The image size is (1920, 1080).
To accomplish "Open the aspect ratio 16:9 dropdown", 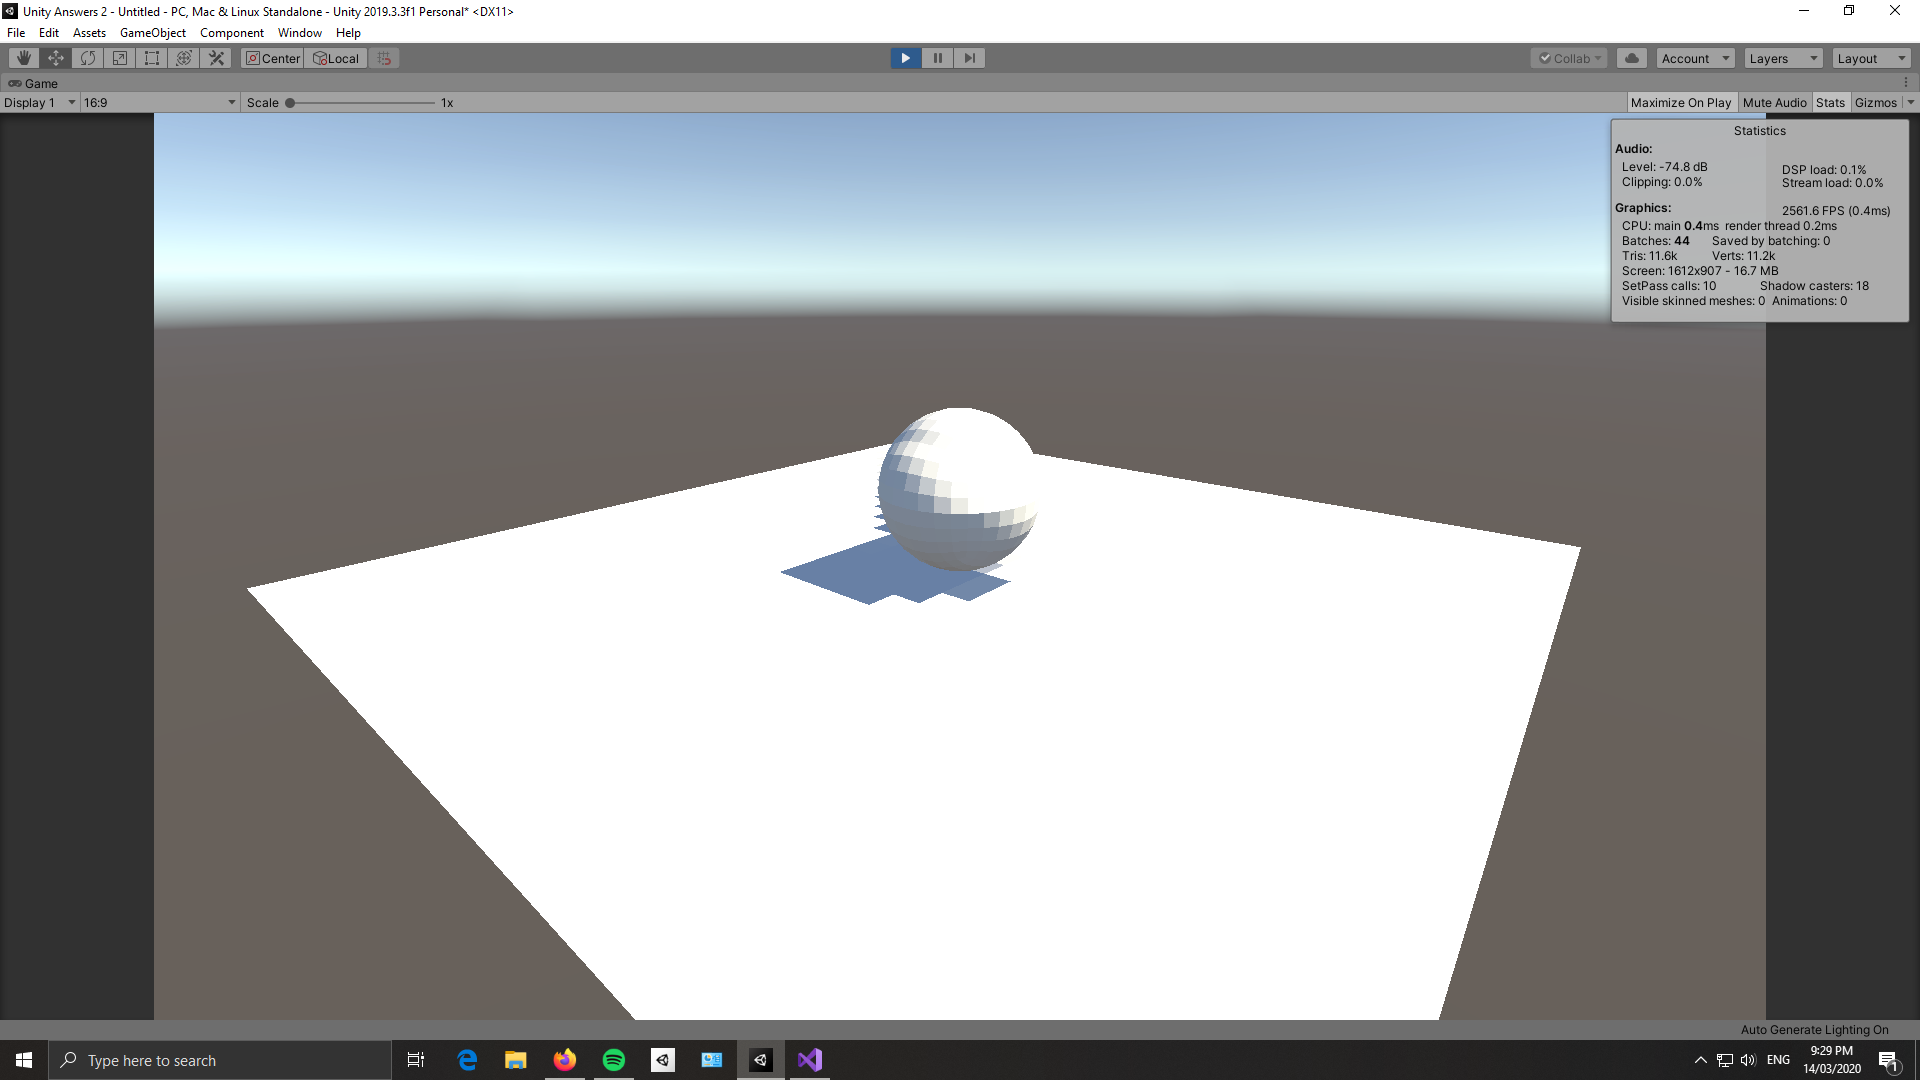I will tap(157, 102).
